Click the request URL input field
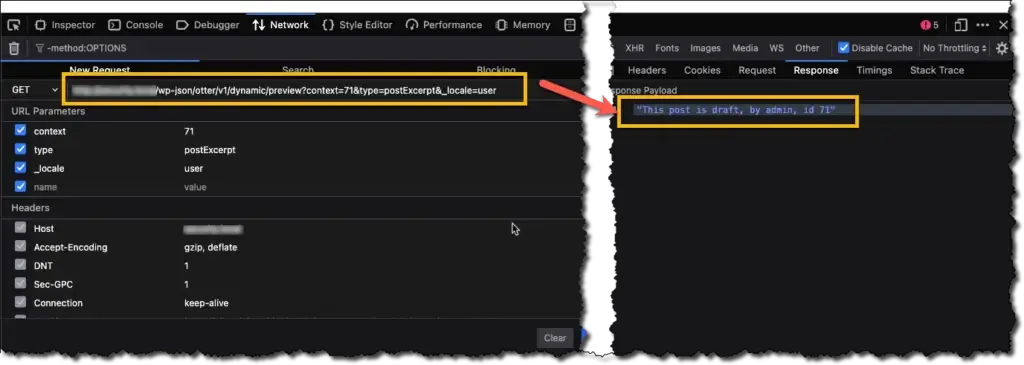The height and width of the screenshot is (365, 1024). [295, 90]
